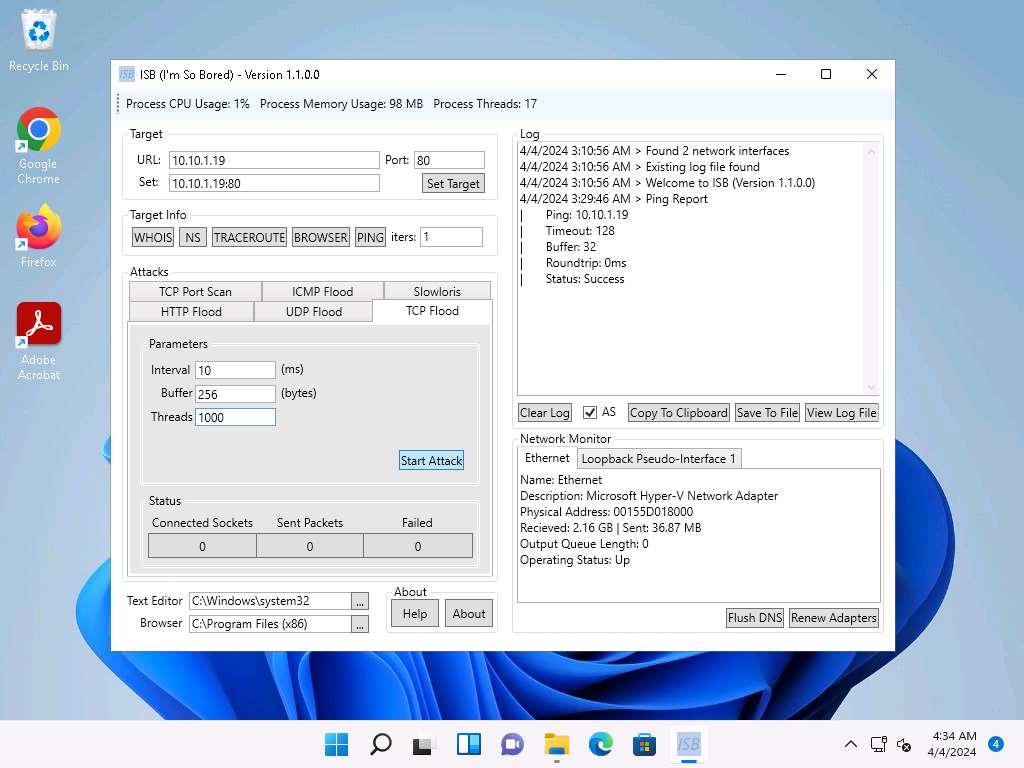Image resolution: width=1024 pixels, height=768 pixels.
Task: Open File Explorer from taskbar
Action: [556, 744]
